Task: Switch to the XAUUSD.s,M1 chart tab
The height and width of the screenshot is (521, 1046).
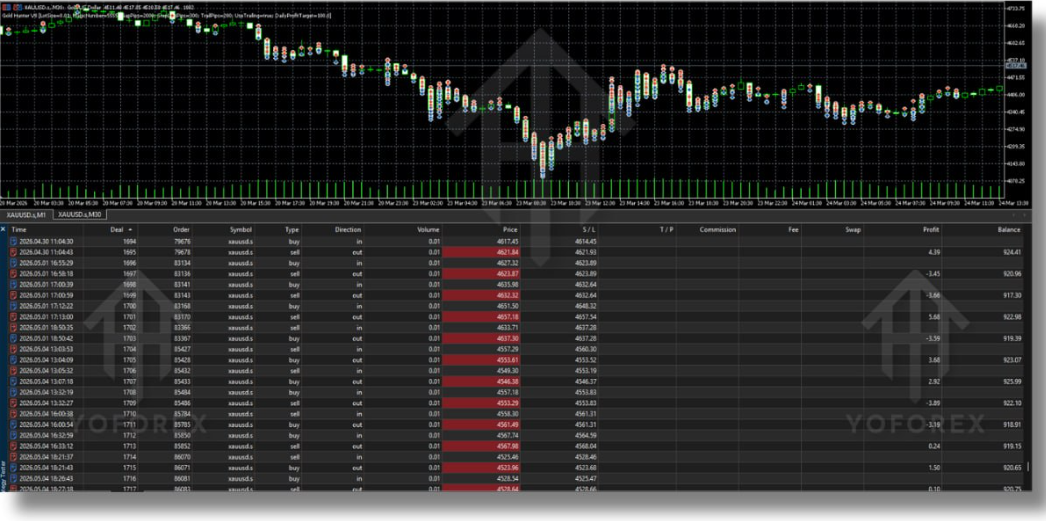Action: coord(26,215)
